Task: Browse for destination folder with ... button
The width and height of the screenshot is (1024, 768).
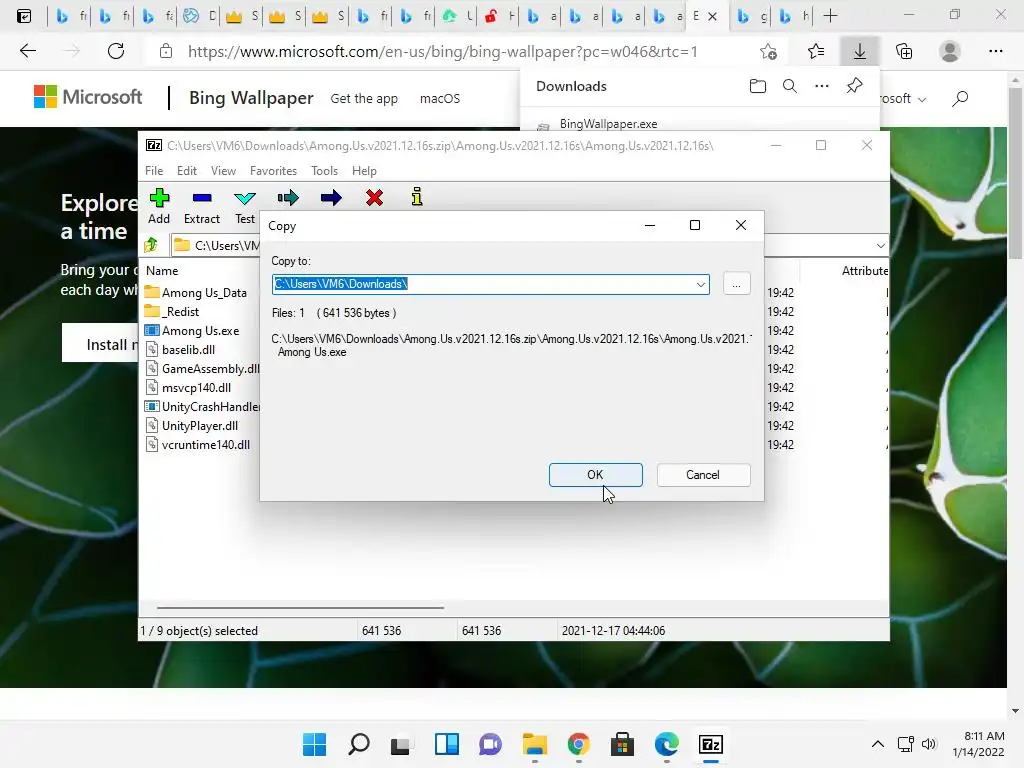Action: click(x=736, y=284)
